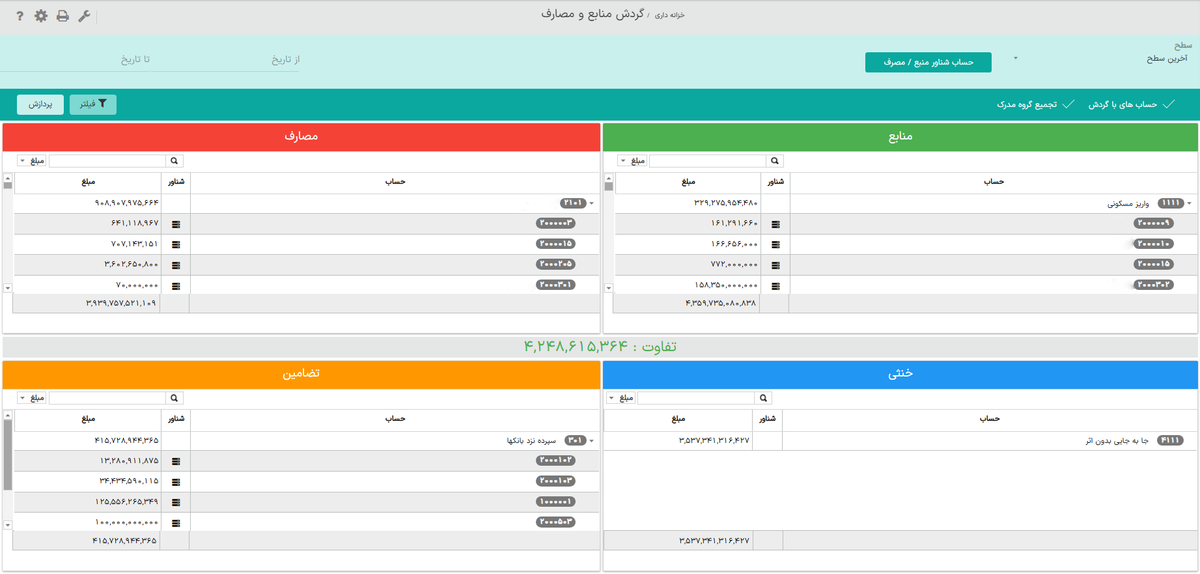The image size is (1200, 574).
Task: Collapse account 1111 واریز مسکونی row
Action: click(1189, 204)
